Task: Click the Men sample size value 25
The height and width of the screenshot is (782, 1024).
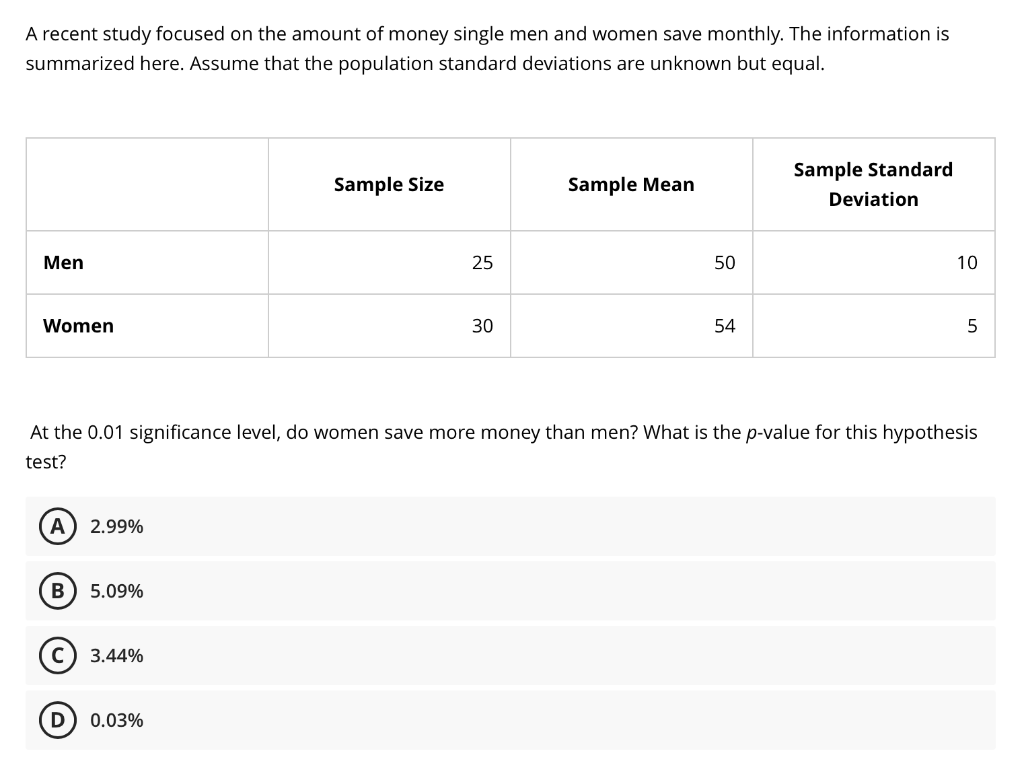Action: click(482, 263)
